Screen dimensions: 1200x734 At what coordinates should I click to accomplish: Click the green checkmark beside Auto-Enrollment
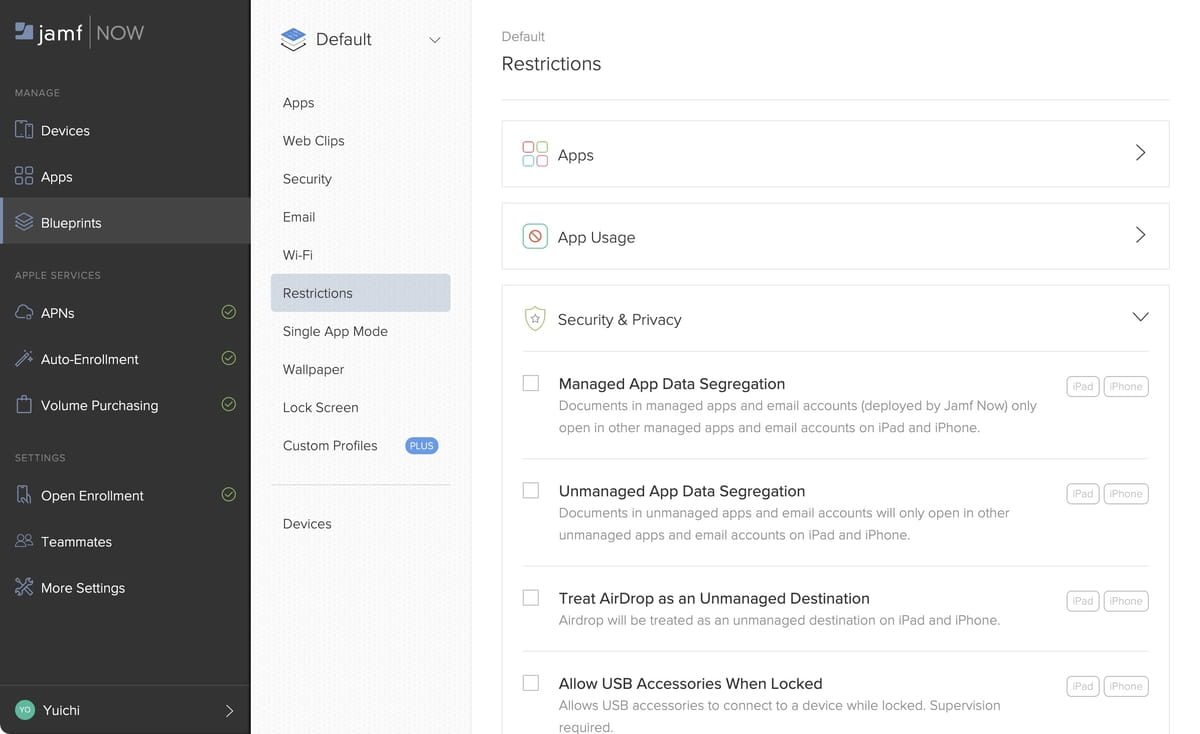point(229,358)
